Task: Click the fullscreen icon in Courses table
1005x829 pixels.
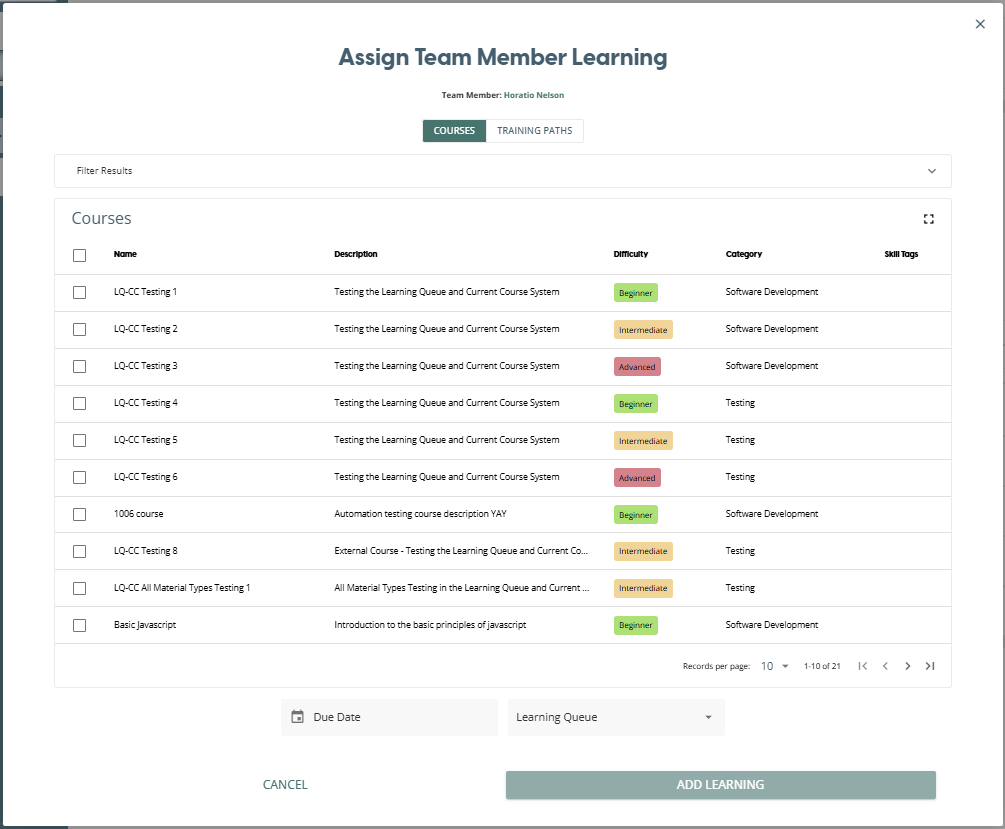Action: [928, 219]
